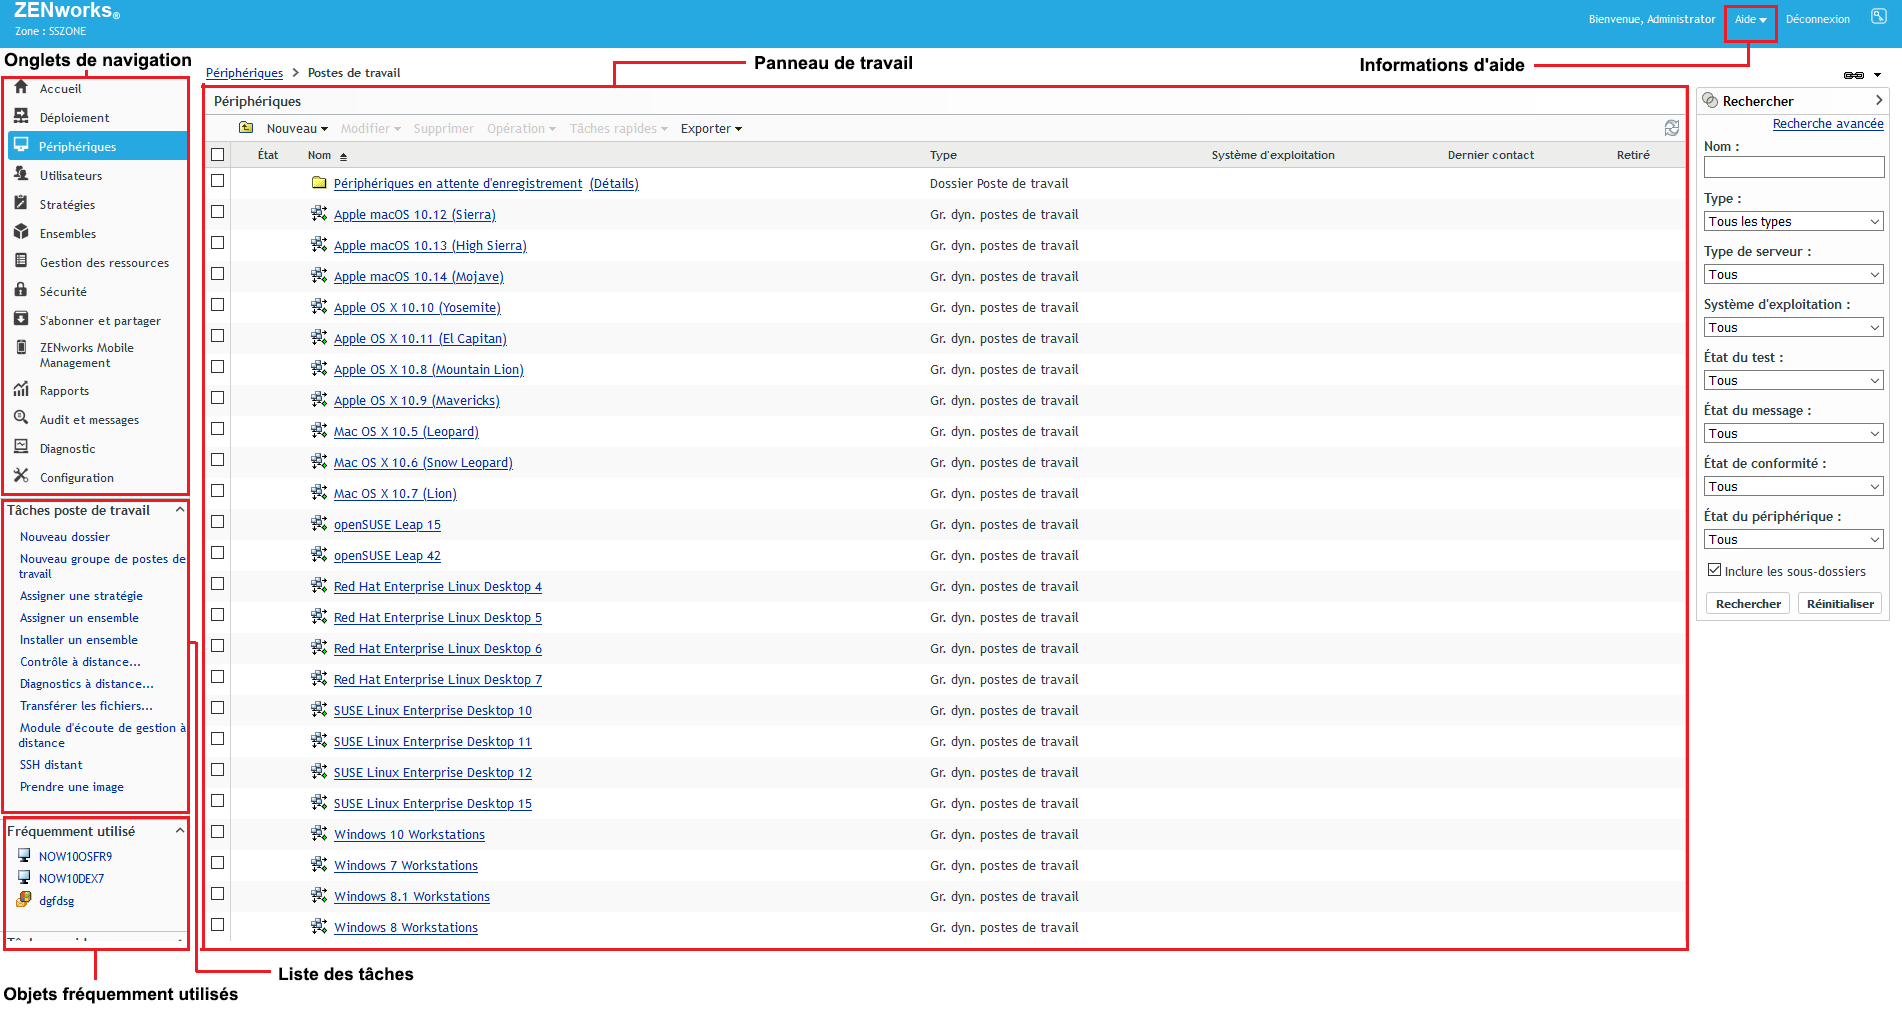Open the Modifier menu
1902x1013 pixels.
(x=370, y=129)
